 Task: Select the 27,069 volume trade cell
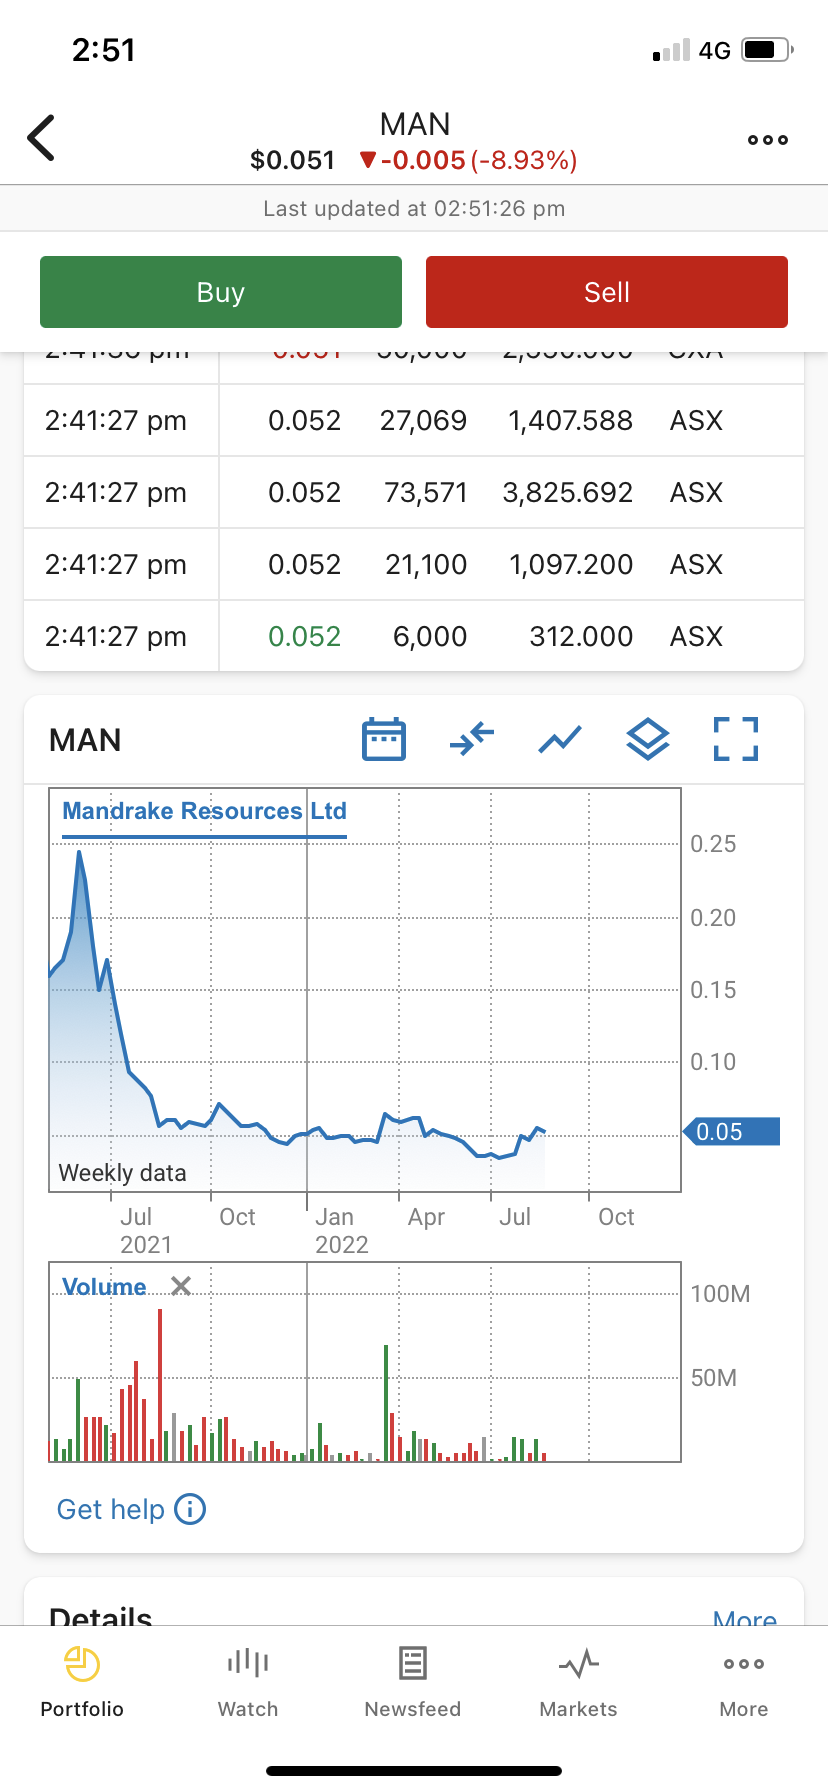click(x=423, y=421)
